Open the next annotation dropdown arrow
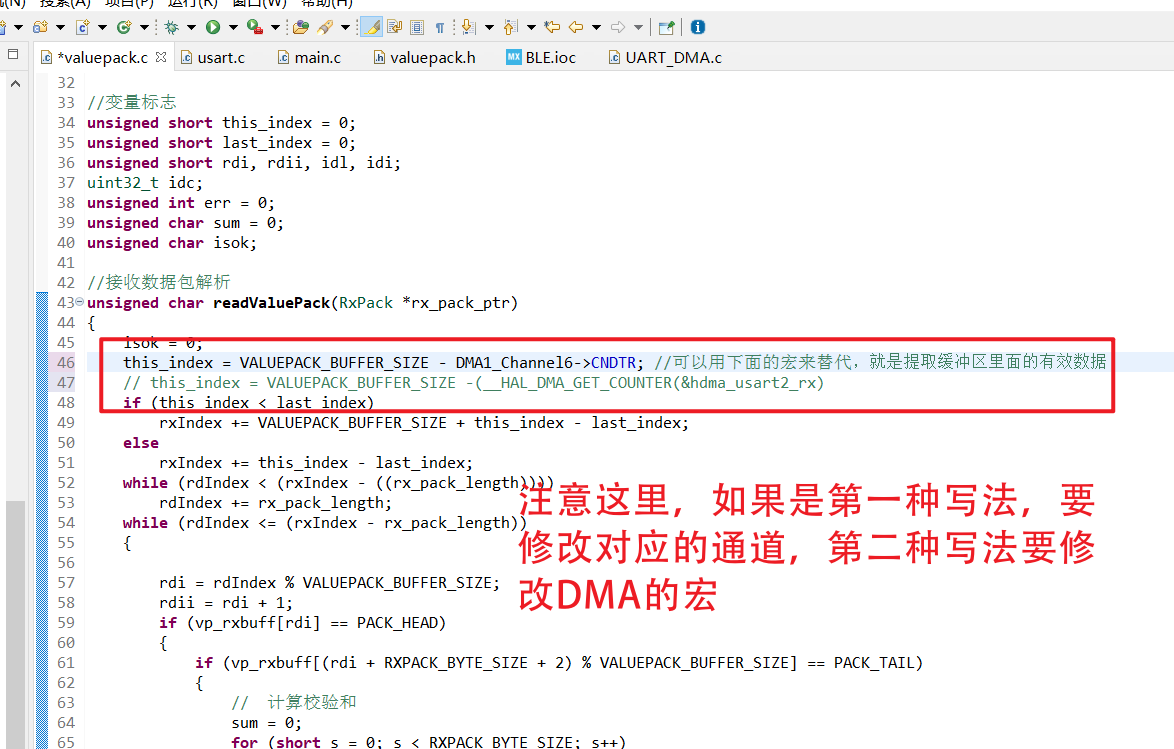 tap(489, 28)
